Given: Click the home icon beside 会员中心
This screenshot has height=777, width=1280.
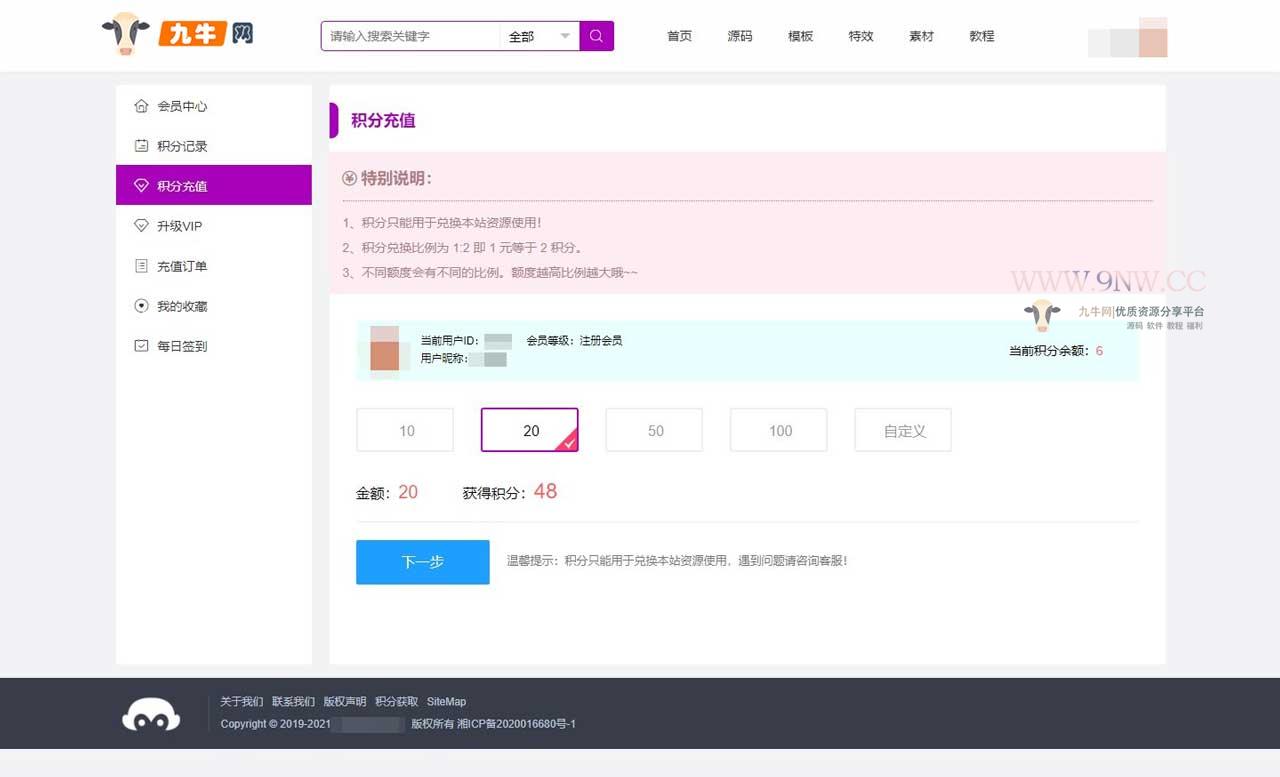Looking at the screenshot, I should (x=141, y=105).
